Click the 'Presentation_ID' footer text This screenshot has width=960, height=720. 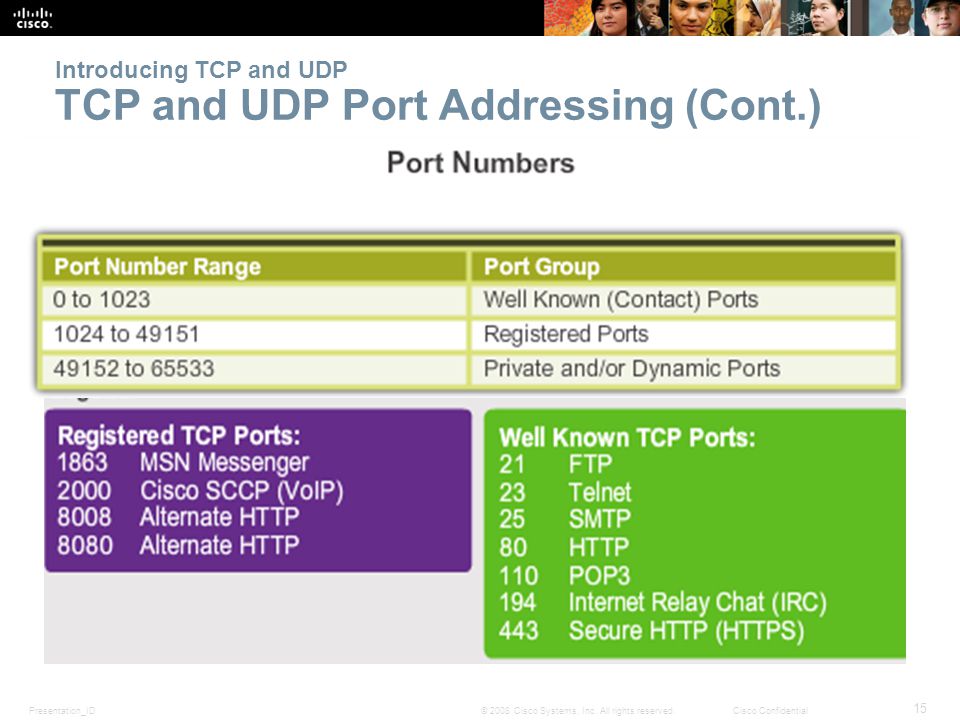62,711
